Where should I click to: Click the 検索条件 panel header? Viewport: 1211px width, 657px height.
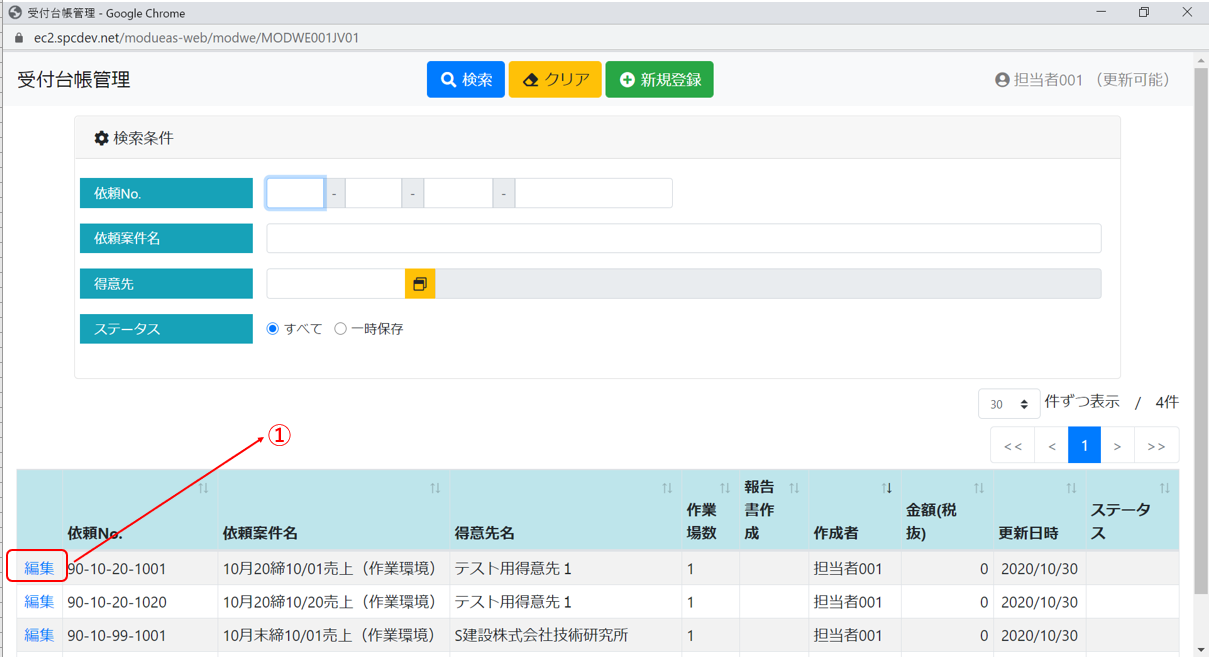pos(597,138)
